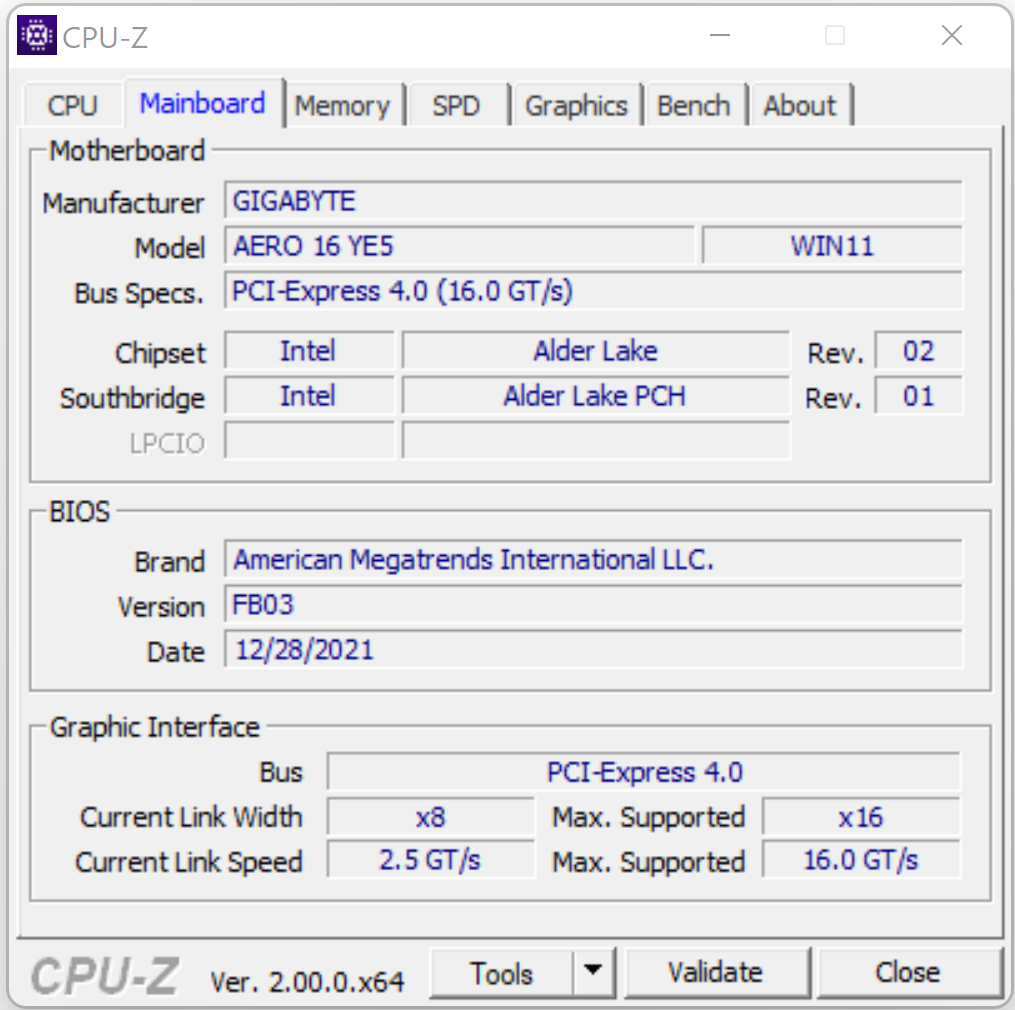Click the GIGABYTE manufacturer field
Image resolution: width=1015 pixels, height=1010 pixels.
[593, 201]
